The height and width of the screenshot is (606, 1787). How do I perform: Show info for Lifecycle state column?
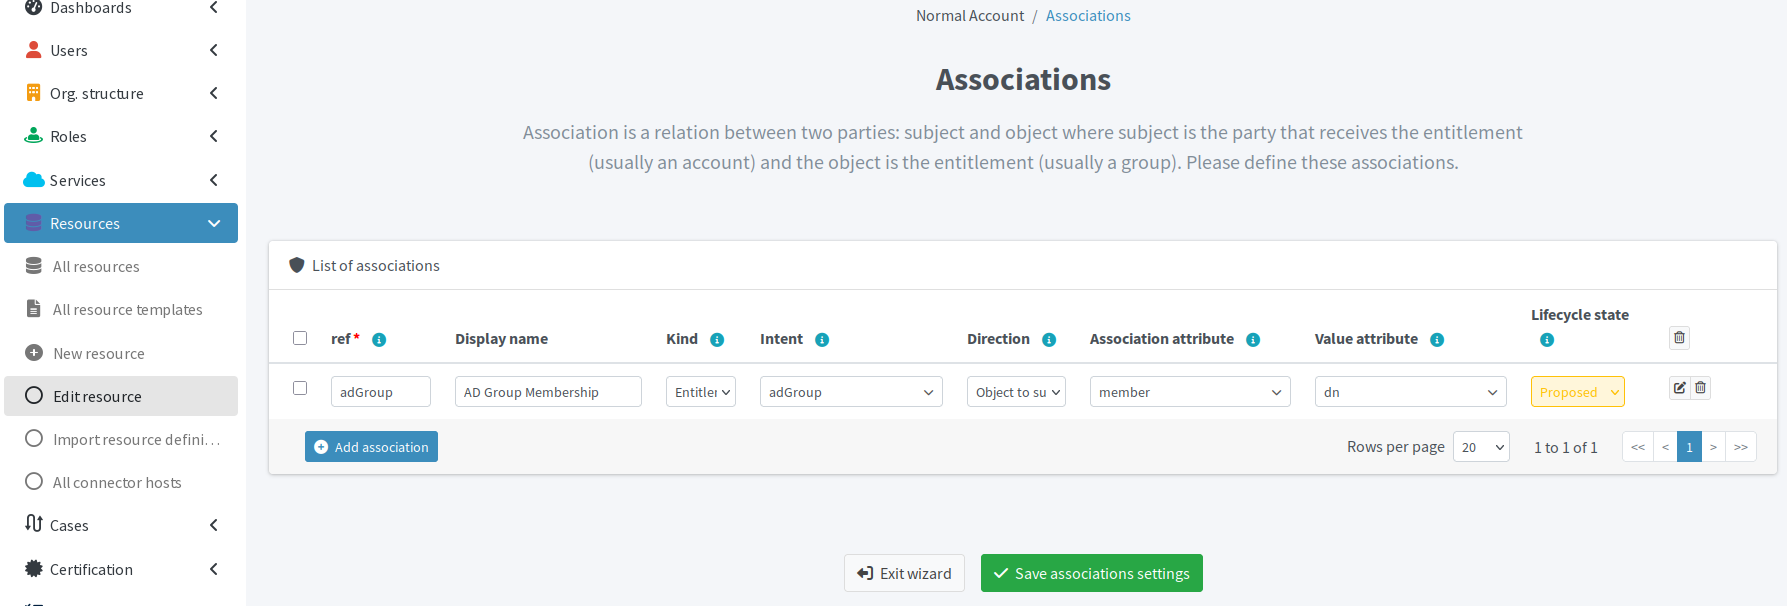pos(1547,340)
